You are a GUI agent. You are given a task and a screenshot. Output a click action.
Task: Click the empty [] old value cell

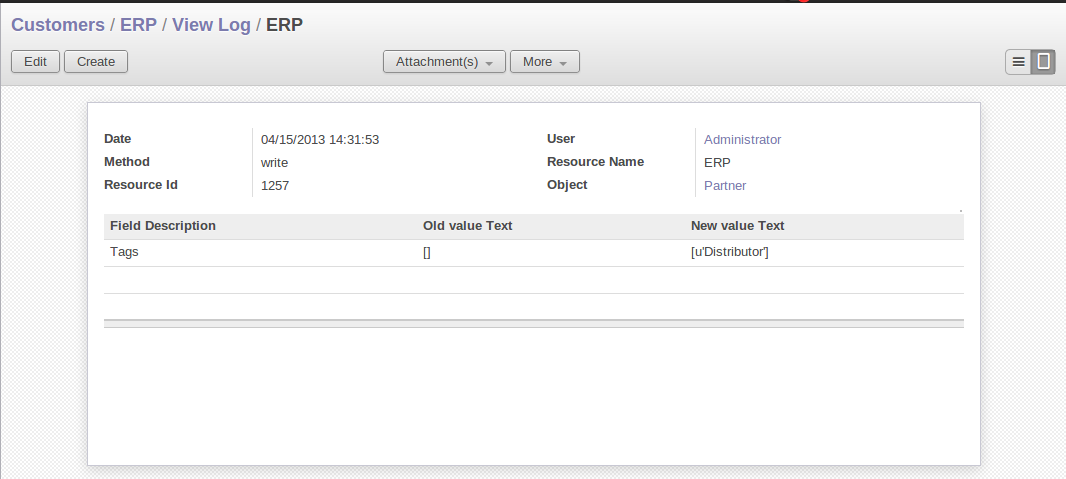tap(427, 253)
